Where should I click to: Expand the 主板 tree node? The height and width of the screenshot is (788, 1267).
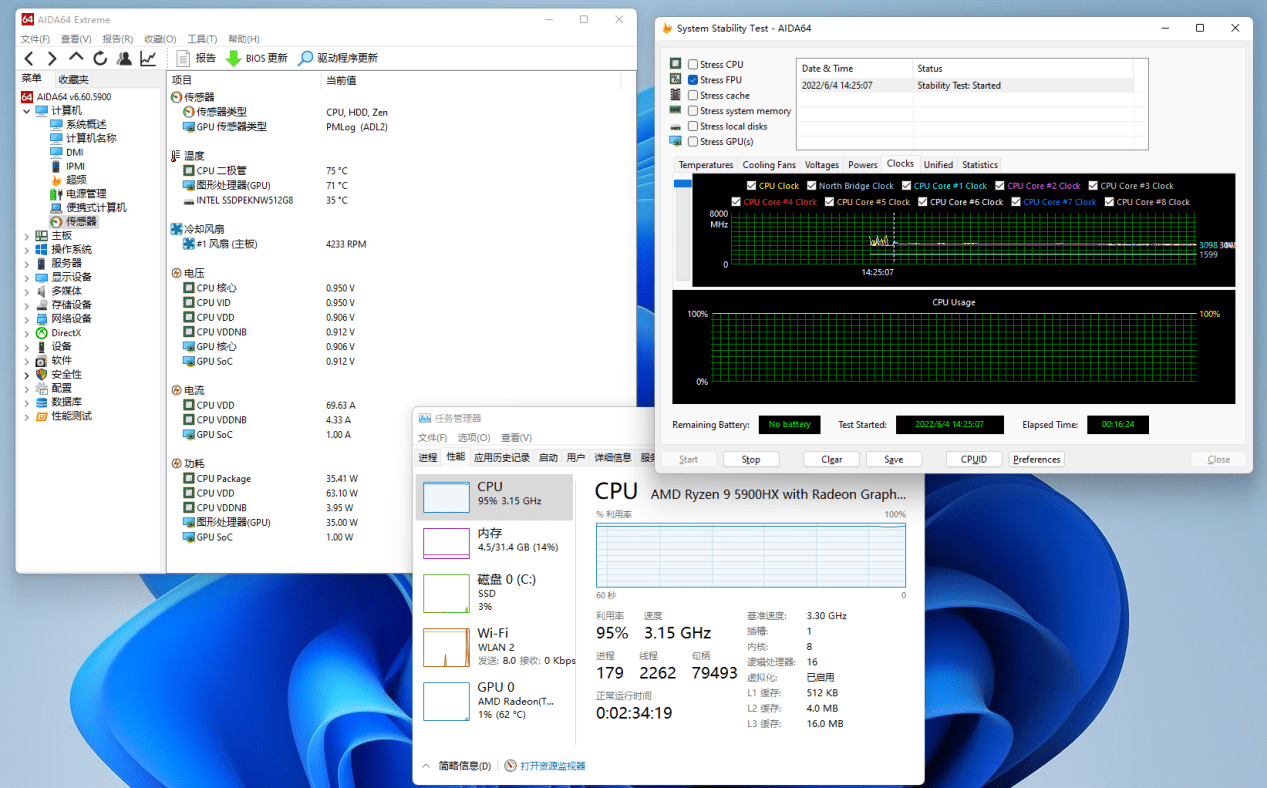click(x=27, y=236)
